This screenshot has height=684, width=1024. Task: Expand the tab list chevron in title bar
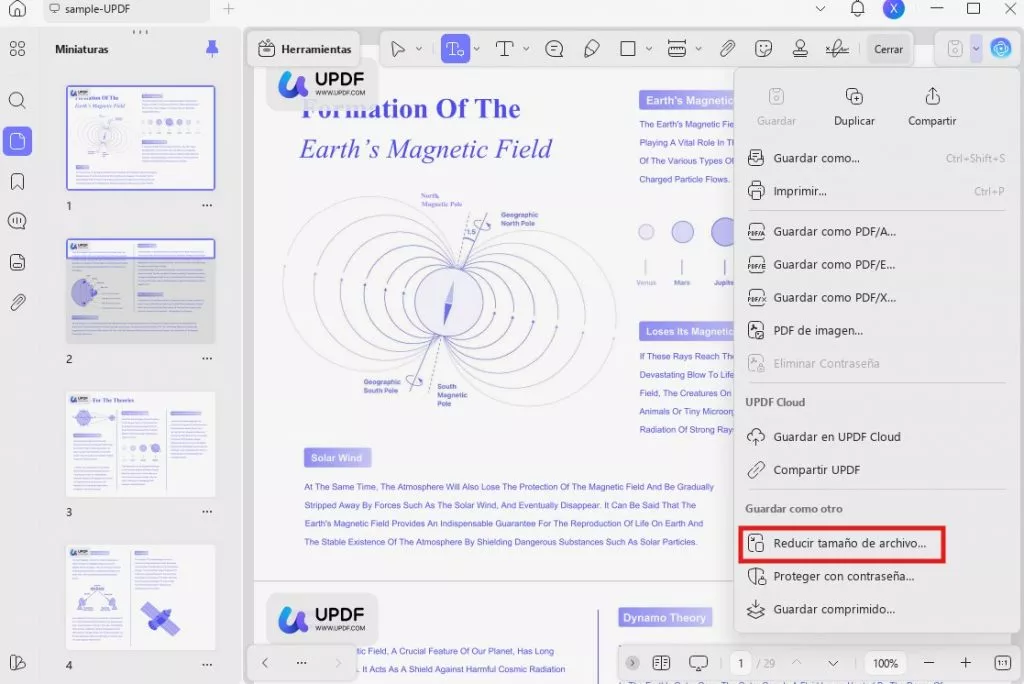click(x=820, y=9)
